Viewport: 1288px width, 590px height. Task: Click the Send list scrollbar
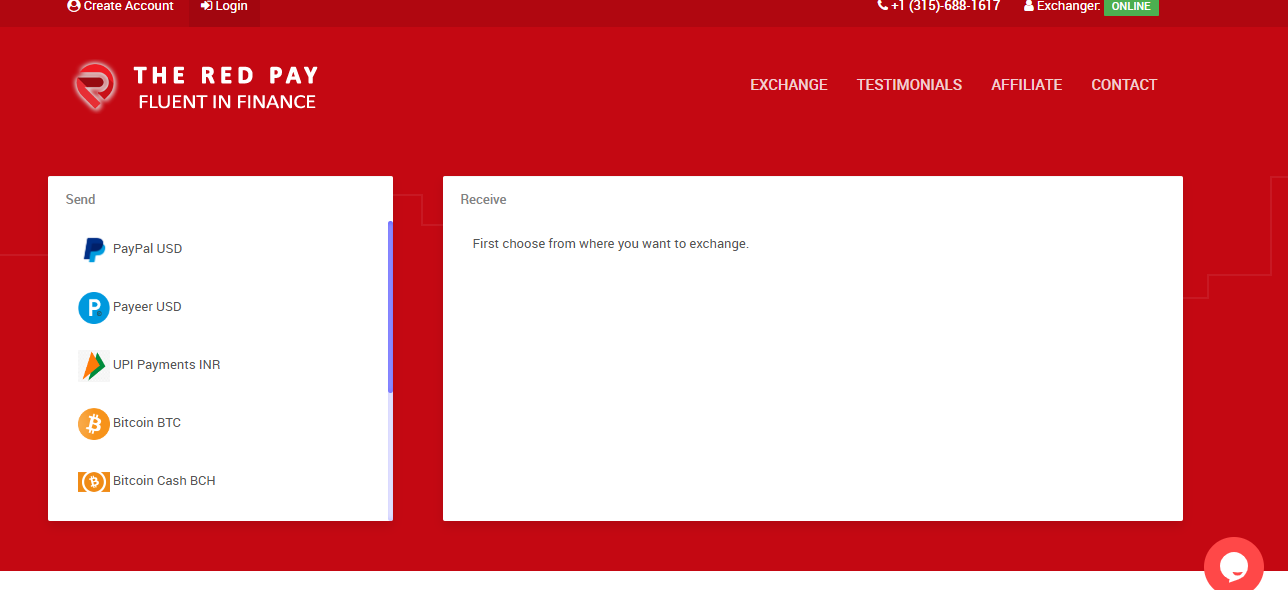click(390, 307)
